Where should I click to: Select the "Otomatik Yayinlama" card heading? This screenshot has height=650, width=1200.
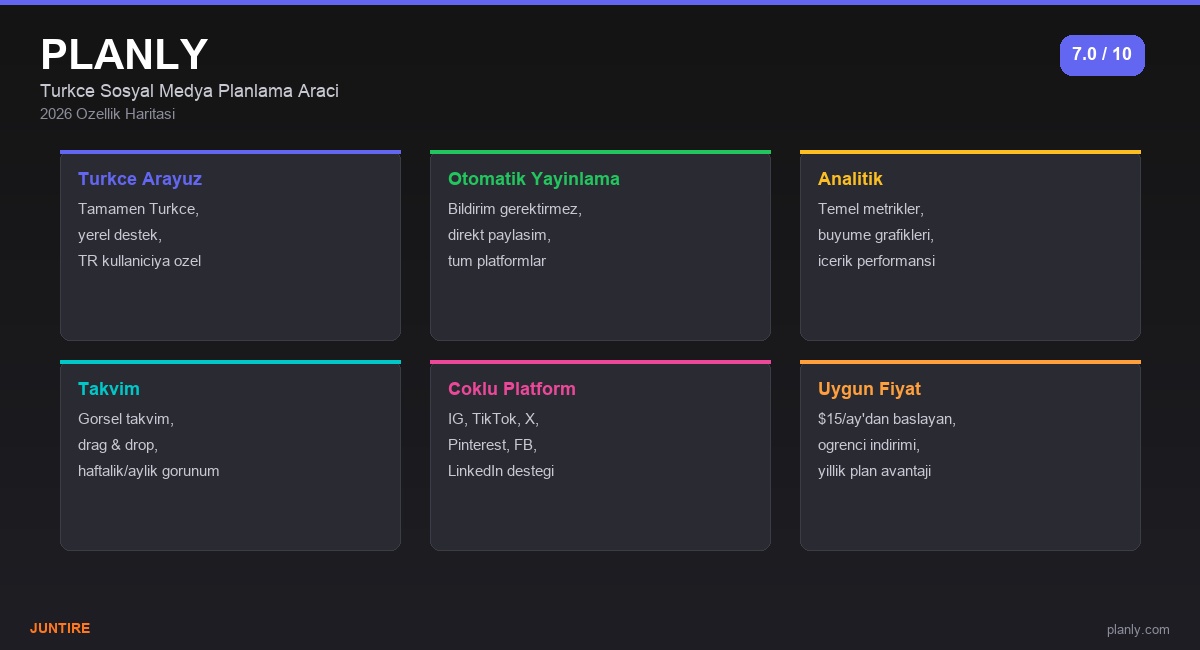click(x=534, y=179)
